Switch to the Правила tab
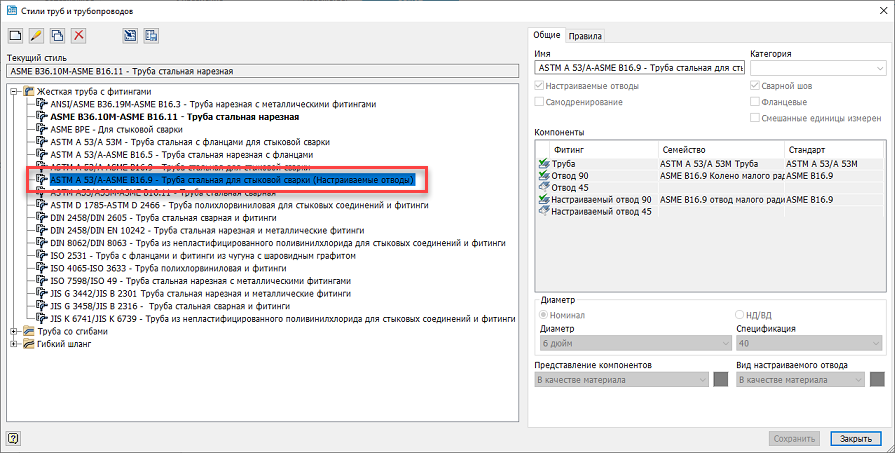This screenshot has width=895, height=453. pos(585,36)
